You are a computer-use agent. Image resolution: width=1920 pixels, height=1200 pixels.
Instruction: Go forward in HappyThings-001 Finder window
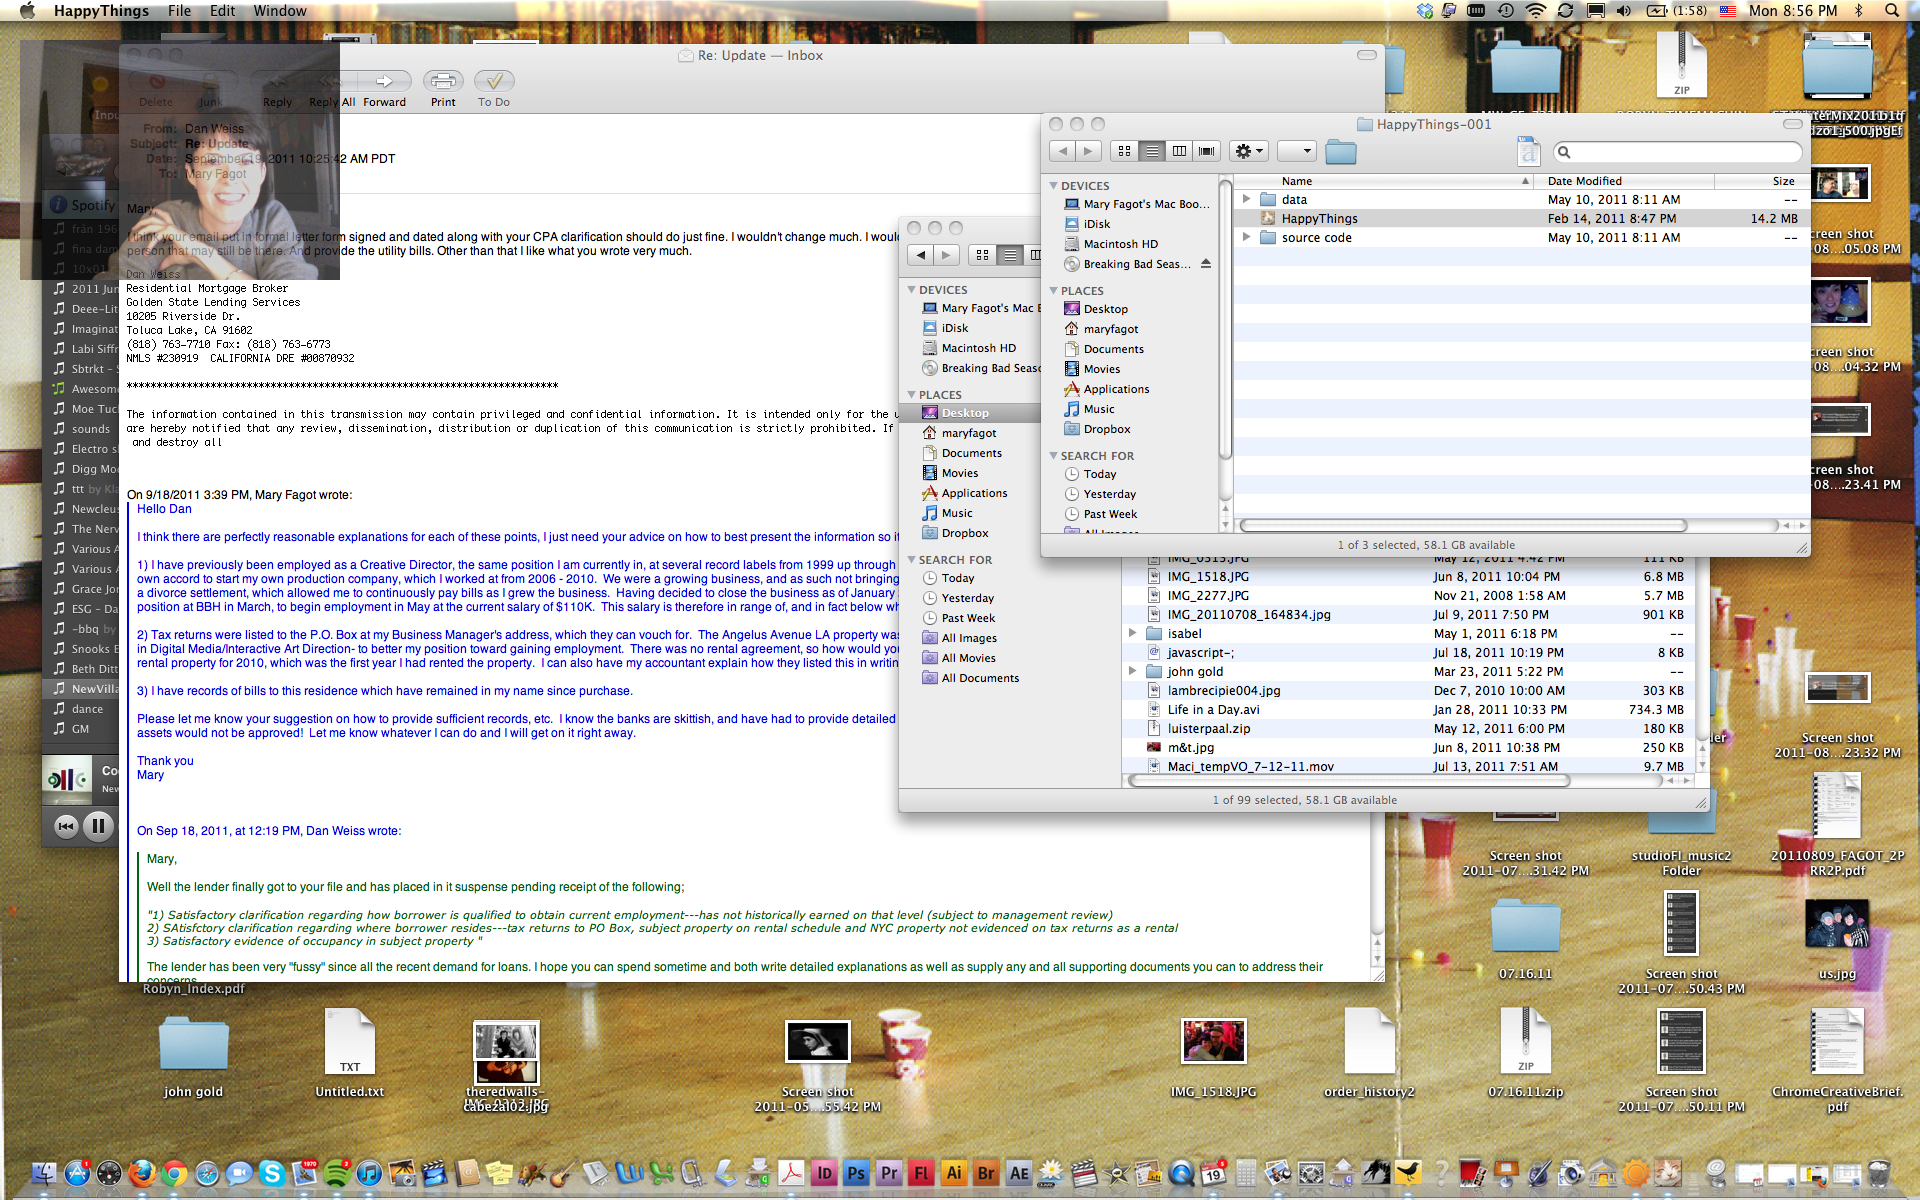coord(1088,151)
